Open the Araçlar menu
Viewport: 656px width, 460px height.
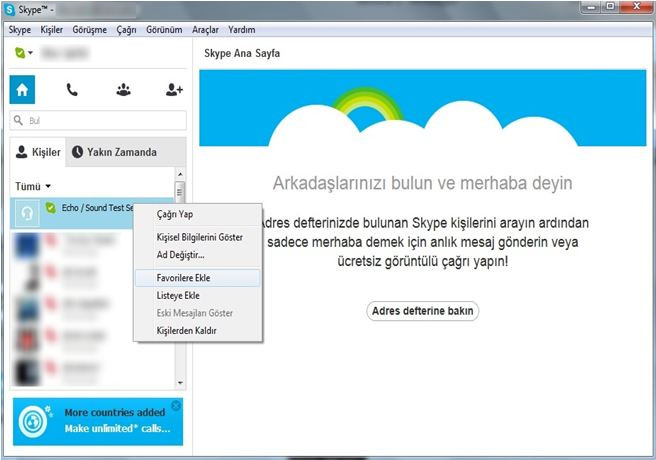pyautogui.click(x=205, y=30)
